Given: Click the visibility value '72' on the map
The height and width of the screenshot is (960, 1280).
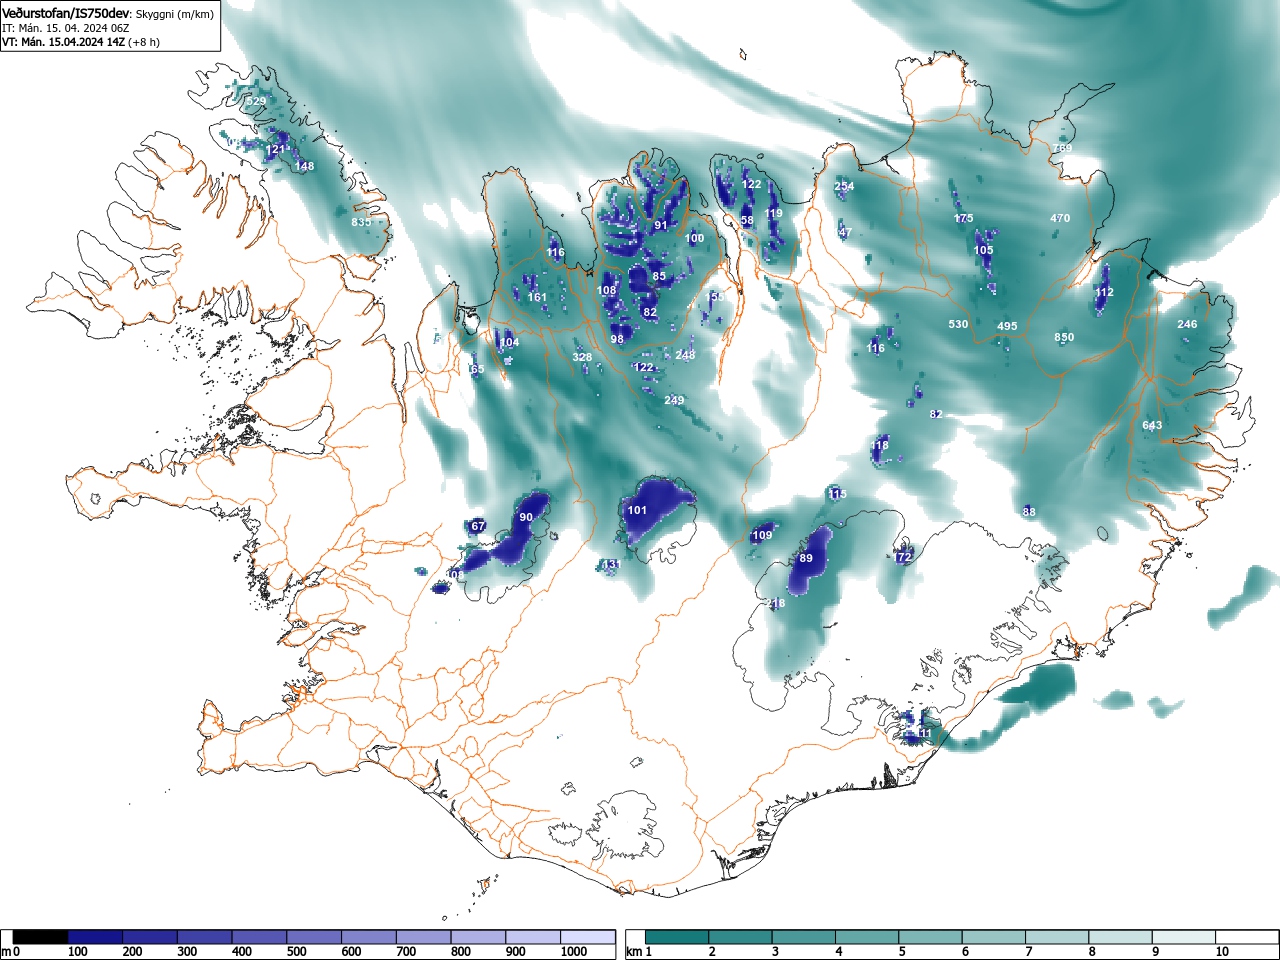Looking at the screenshot, I should click(x=904, y=556).
